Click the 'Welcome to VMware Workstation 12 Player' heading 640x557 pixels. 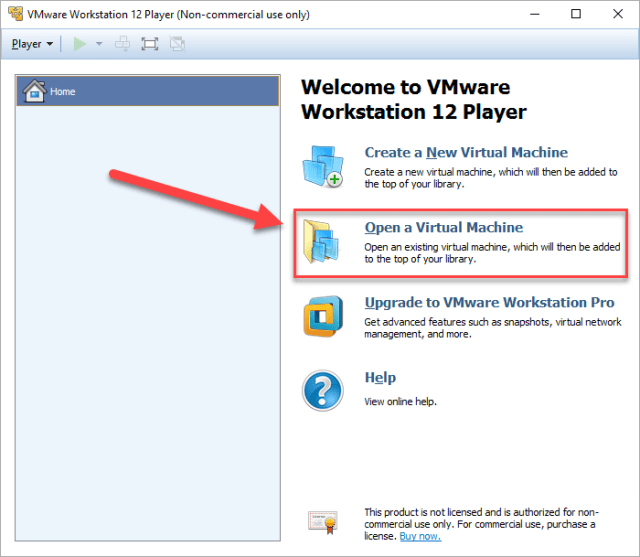(x=414, y=99)
